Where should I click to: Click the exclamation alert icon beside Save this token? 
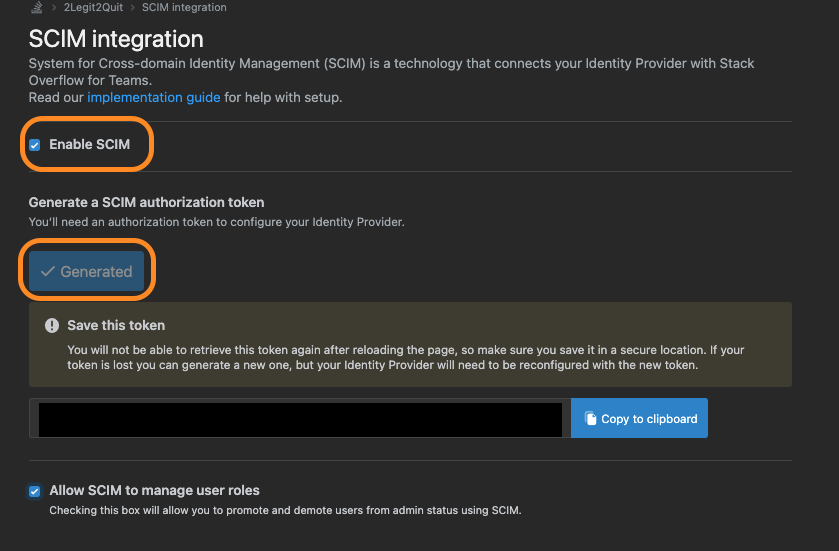point(52,326)
